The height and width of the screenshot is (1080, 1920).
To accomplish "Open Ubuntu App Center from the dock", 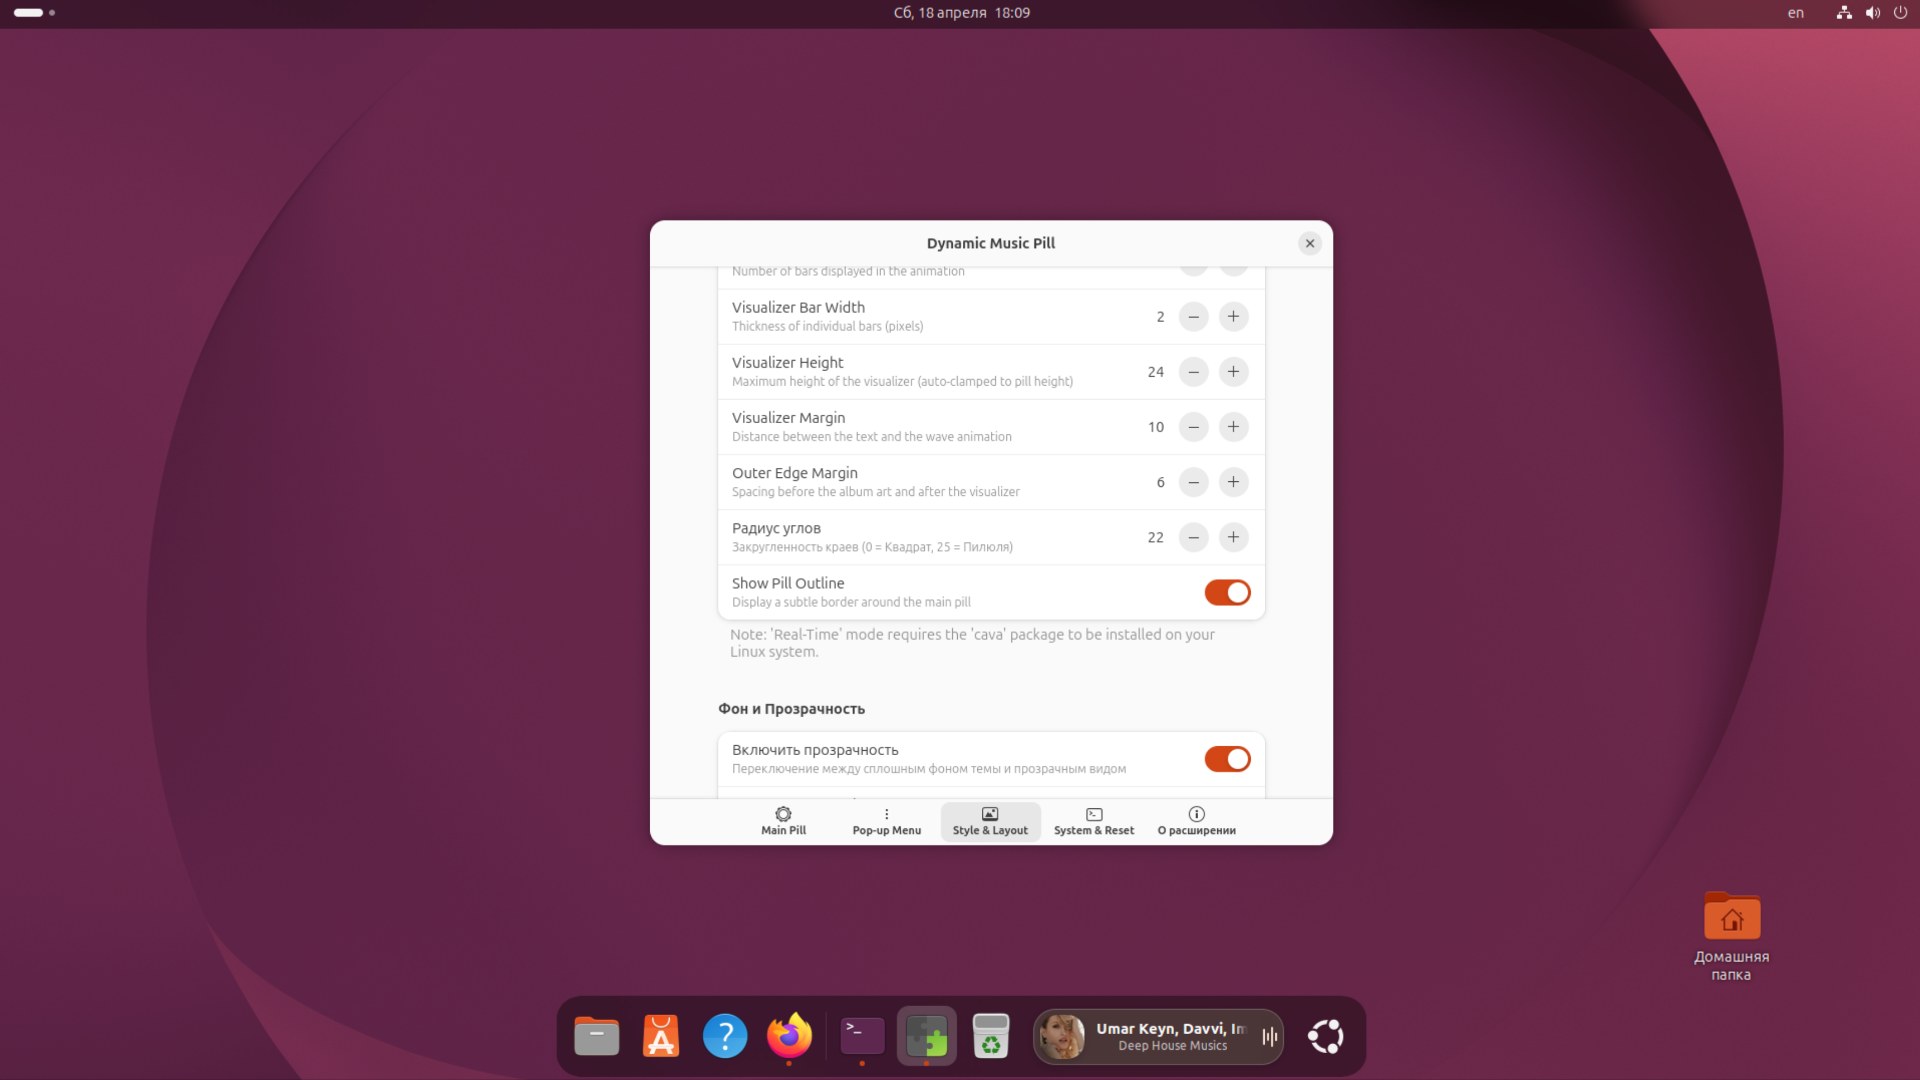I will click(660, 1036).
